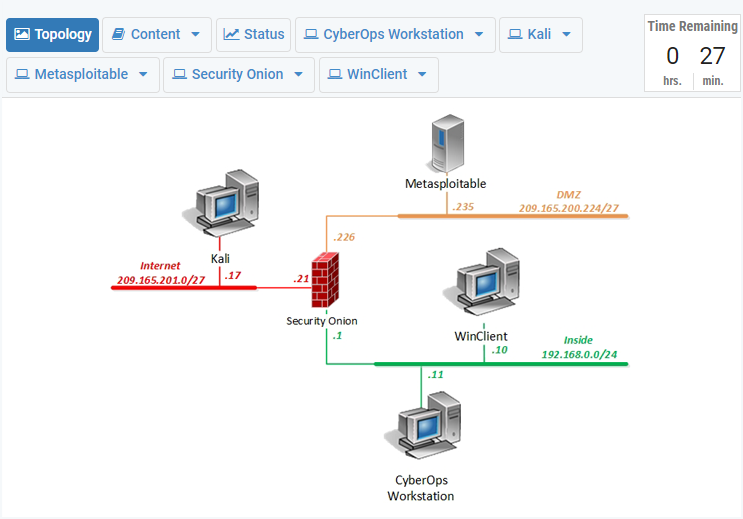This screenshot has width=743, height=519.
Task: Click the Time Remaining panel
Action: coord(692,53)
